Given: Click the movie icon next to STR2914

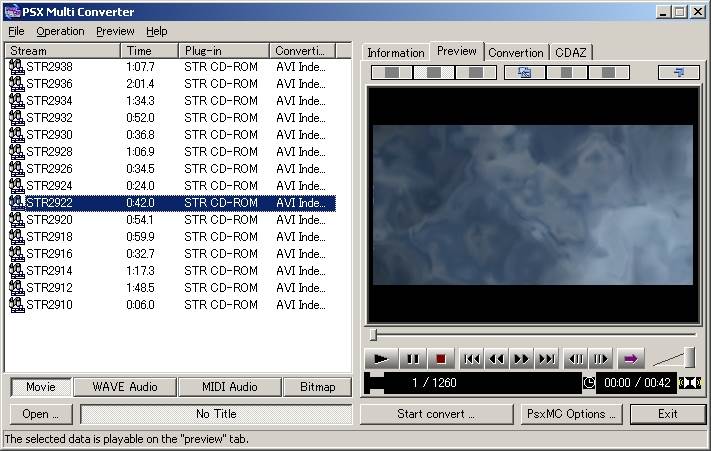Looking at the screenshot, I should [x=17, y=271].
